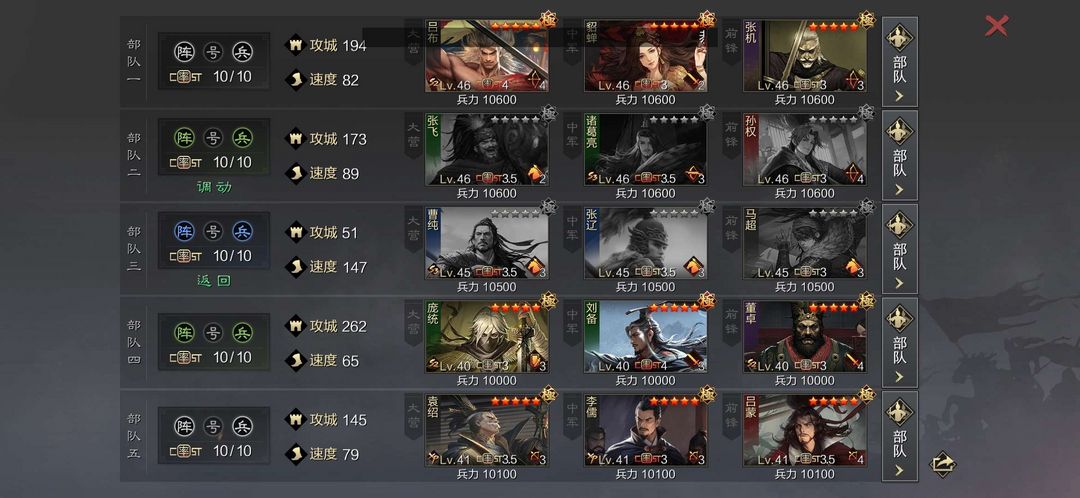Viewport: 1080px width, 498px height.
Task: Tap the 号 icon for 部队一
Action: click(x=213, y=52)
